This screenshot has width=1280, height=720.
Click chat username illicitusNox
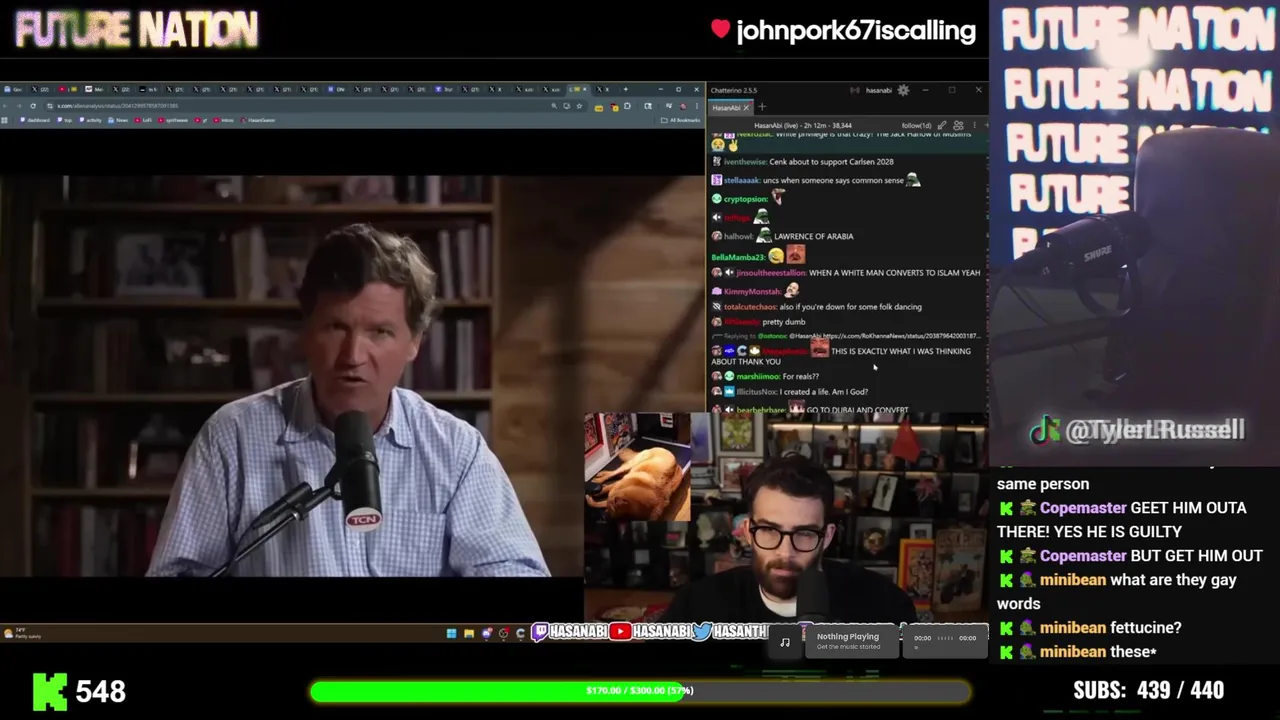click(757, 392)
